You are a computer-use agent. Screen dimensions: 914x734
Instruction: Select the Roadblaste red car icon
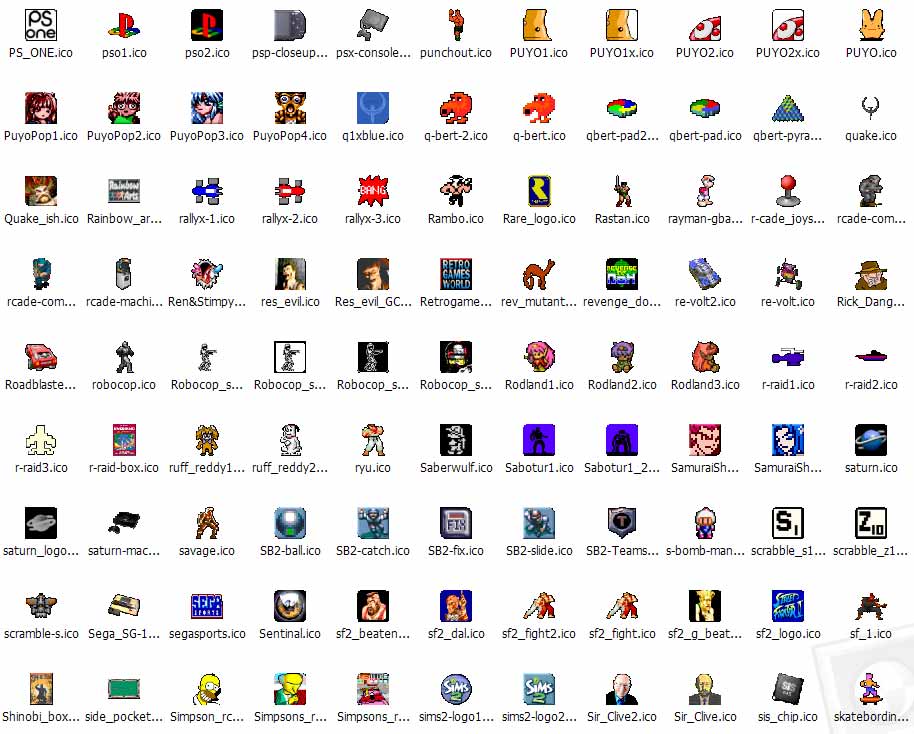pos(41,357)
